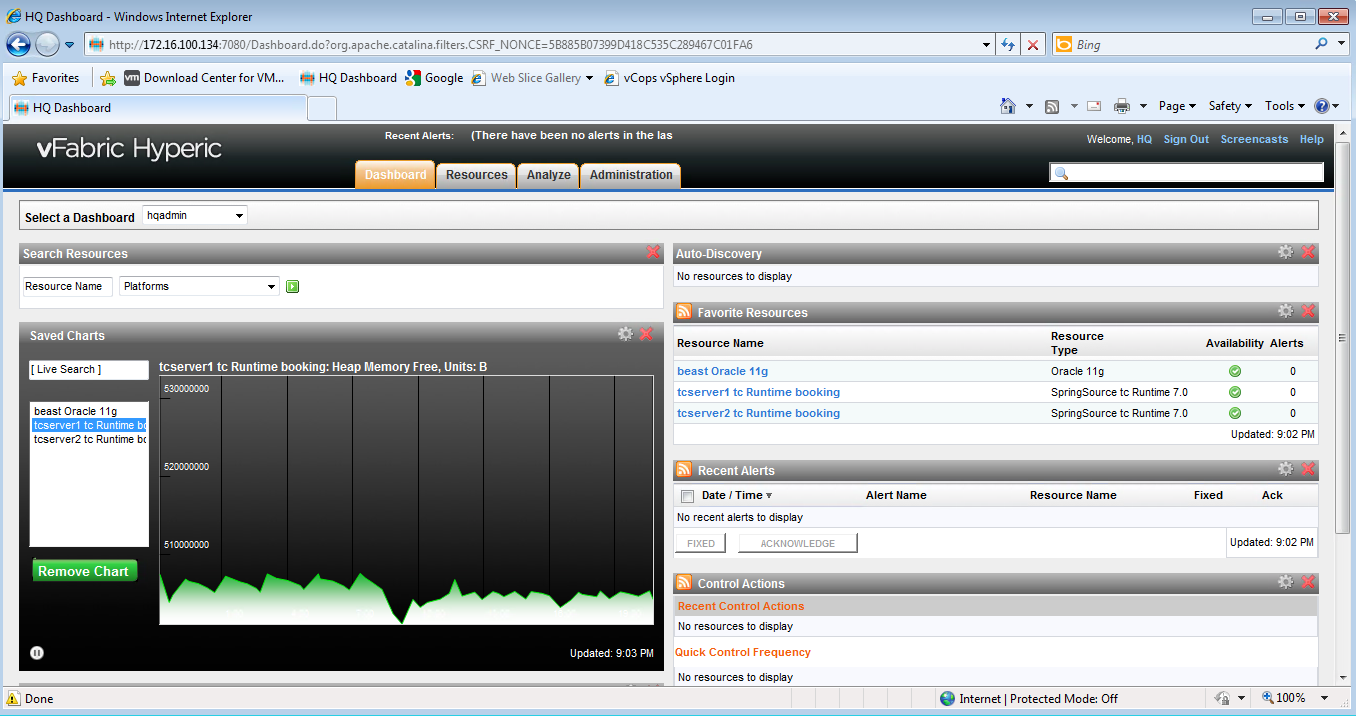Expand the Tools menu dropdown
This screenshot has height=716, width=1356.
point(1285,106)
